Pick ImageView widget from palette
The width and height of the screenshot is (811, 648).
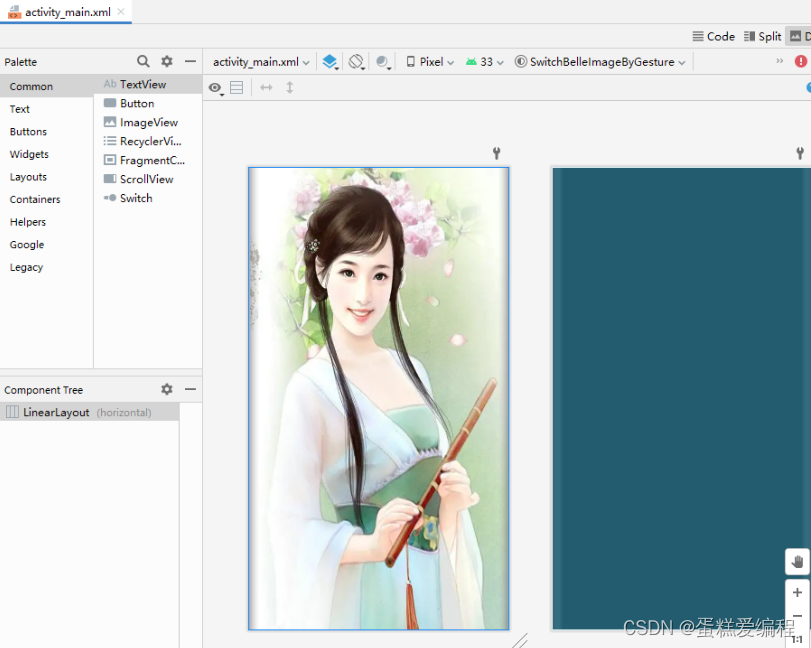pyautogui.click(x=148, y=123)
